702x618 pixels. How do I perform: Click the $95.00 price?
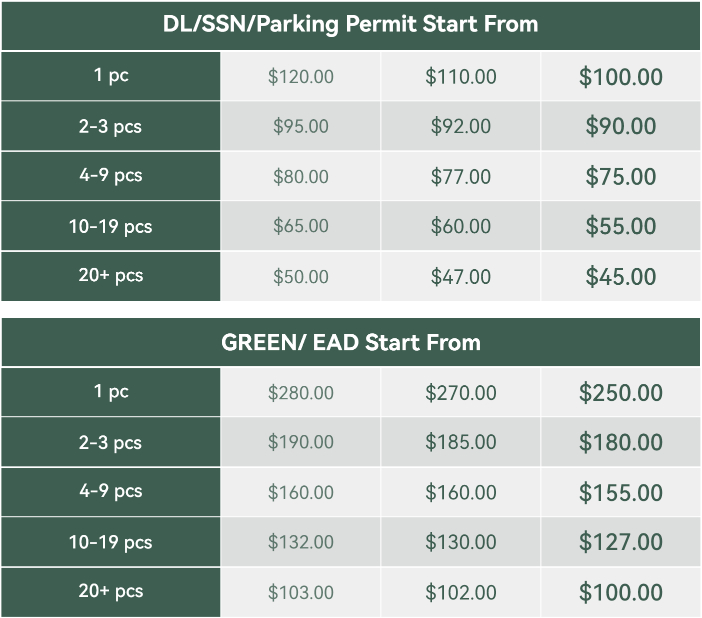tap(301, 126)
